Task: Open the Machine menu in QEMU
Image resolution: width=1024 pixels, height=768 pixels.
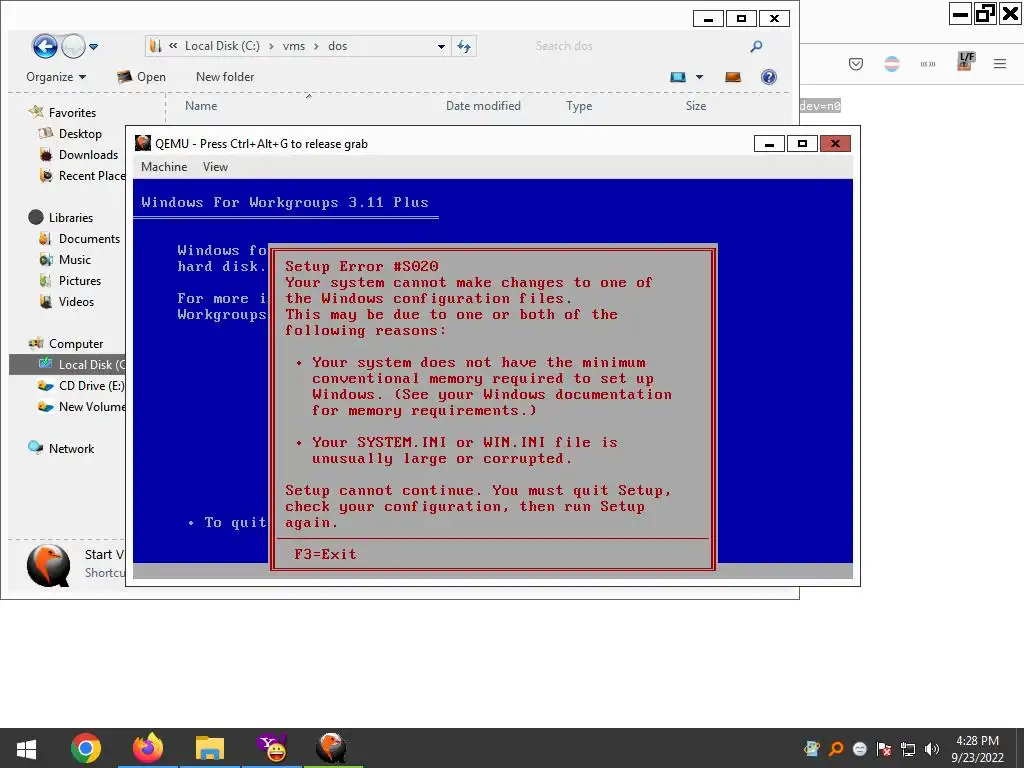Action: click(164, 167)
